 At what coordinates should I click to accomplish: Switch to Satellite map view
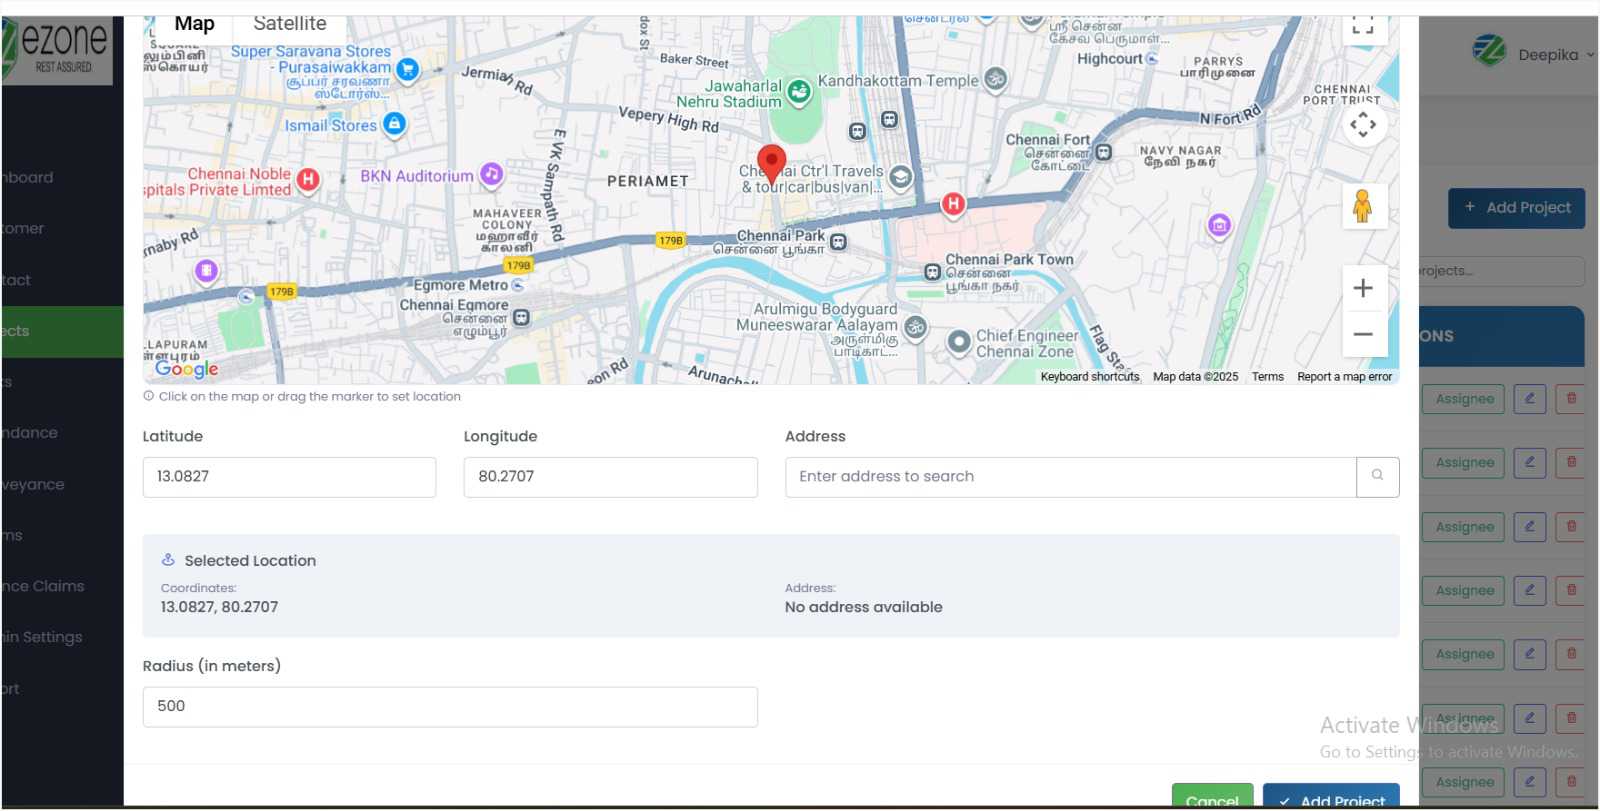289,24
